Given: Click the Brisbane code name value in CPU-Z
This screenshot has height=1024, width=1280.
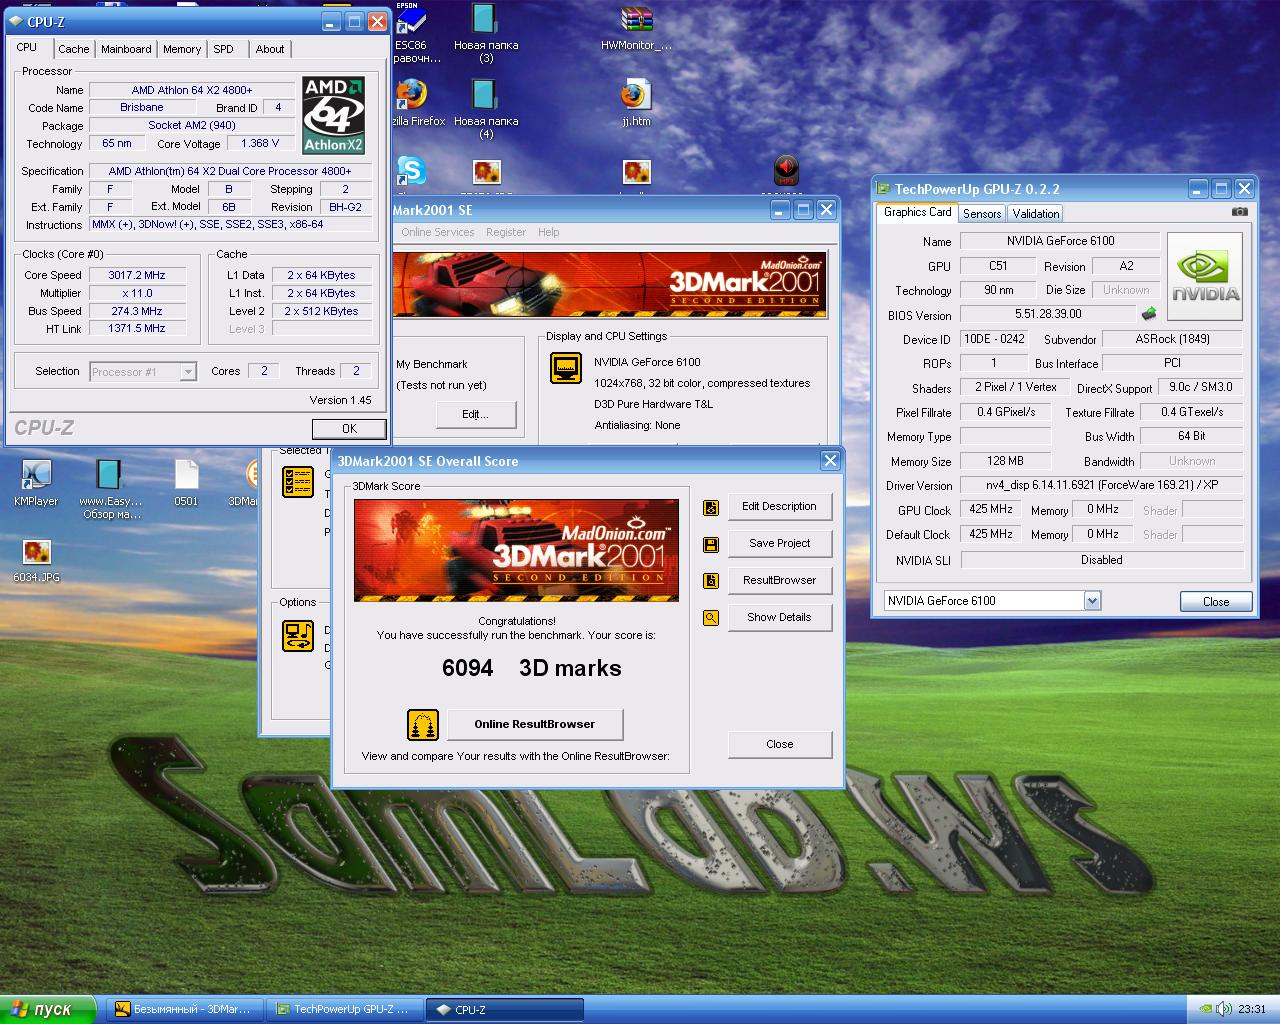Looking at the screenshot, I should click(x=141, y=107).
